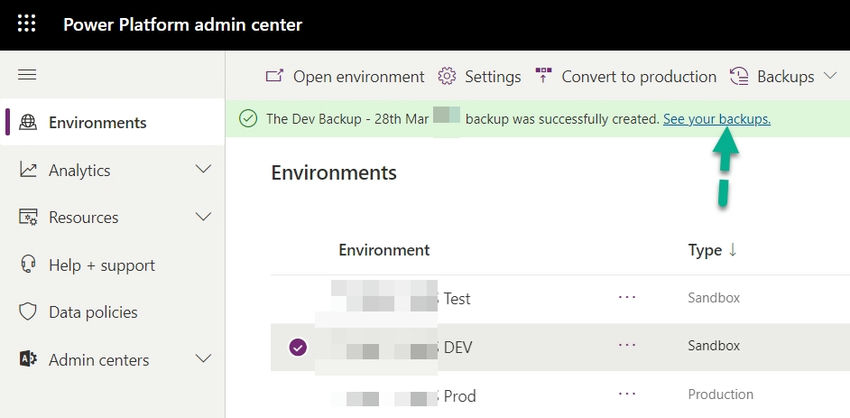Sort by the Type column header
850x418 pixels.
click(712, 250)
